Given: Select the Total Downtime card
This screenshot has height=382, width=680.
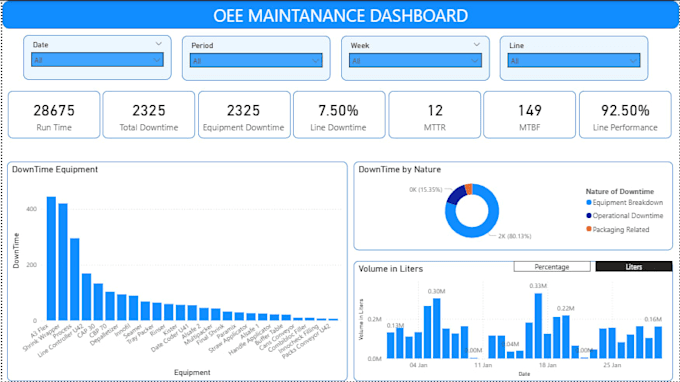Looking at the screenshot, I should (x=149, y=115).
